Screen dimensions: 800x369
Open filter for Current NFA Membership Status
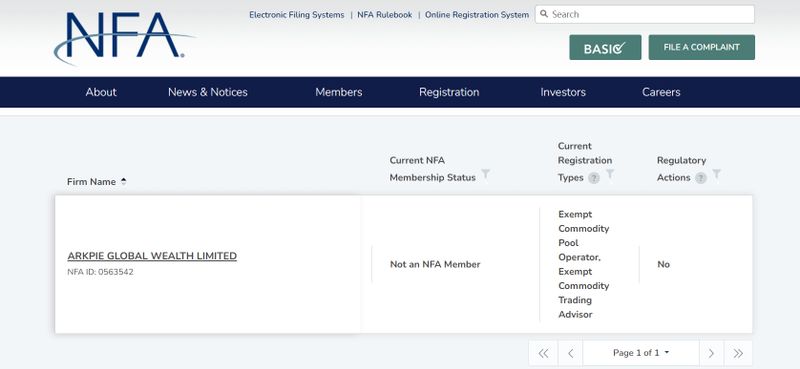coord(486,174)
